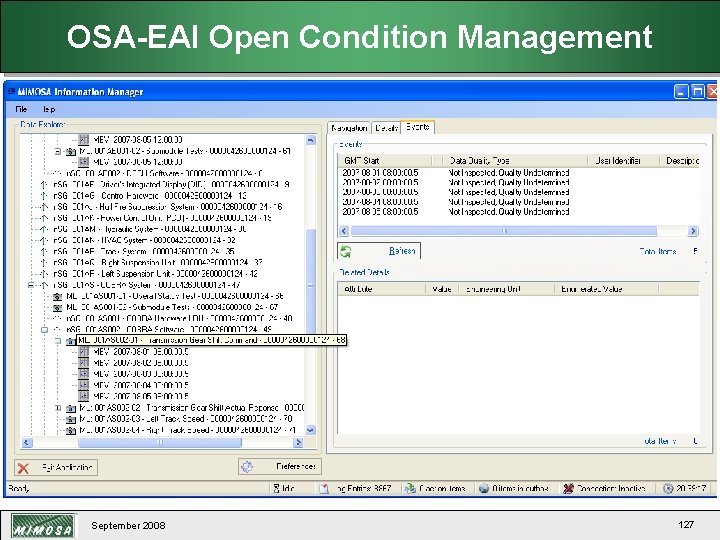Select the Power Control Unit tree item

pyautogui.click(x=162, y=218)
